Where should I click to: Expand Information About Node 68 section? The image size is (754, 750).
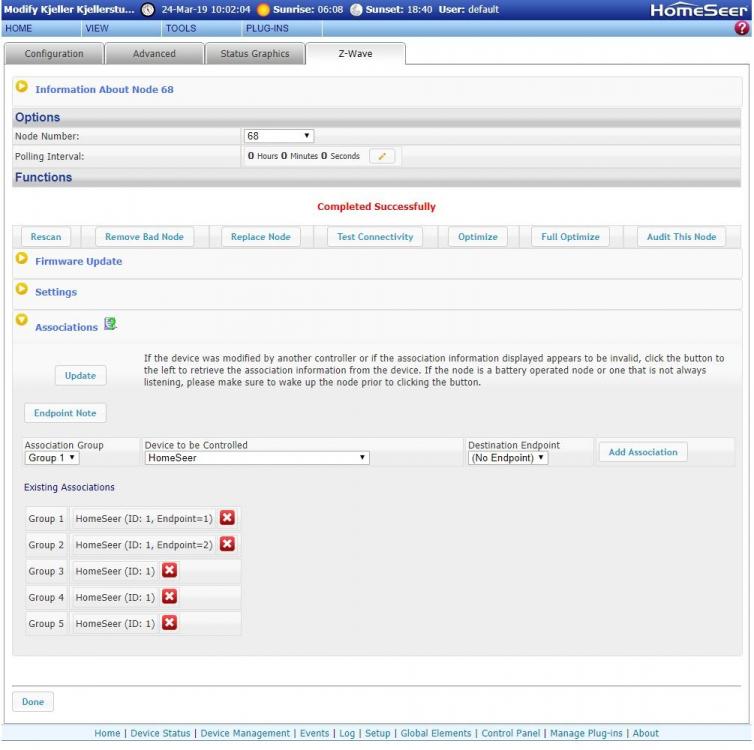(22, 87)
